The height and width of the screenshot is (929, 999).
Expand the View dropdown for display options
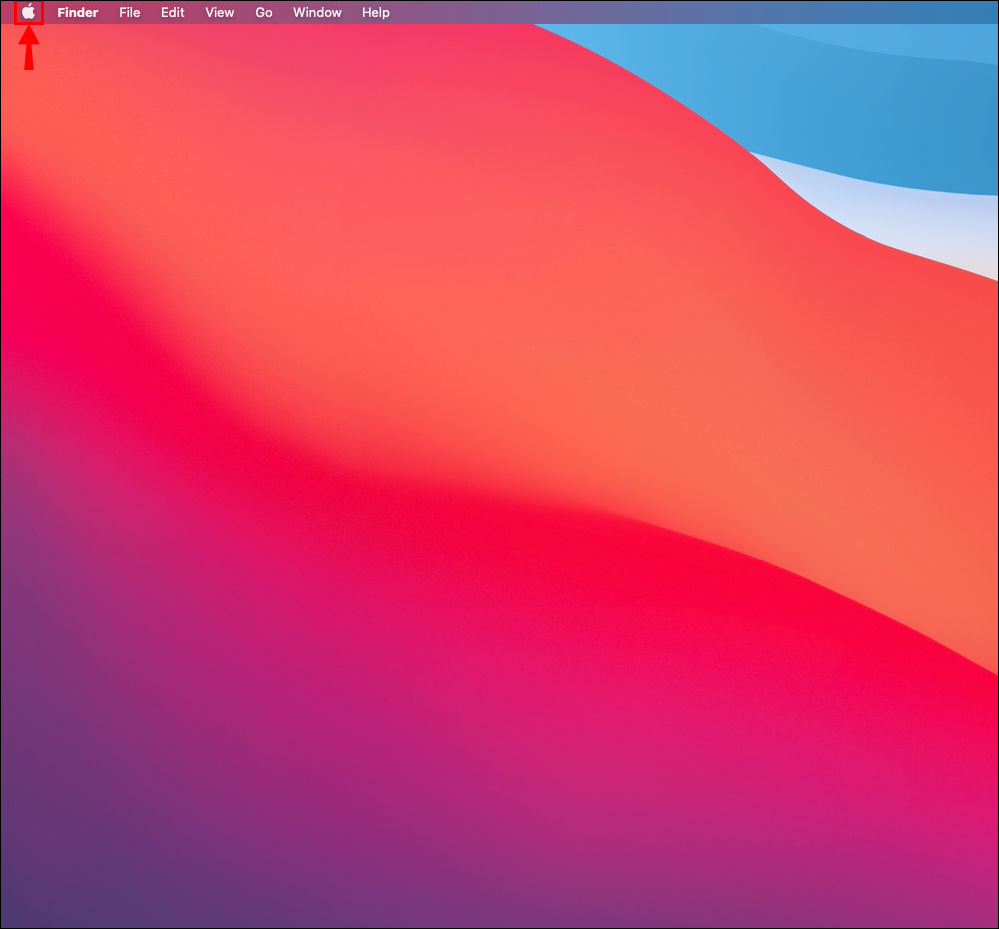(219, 12)
